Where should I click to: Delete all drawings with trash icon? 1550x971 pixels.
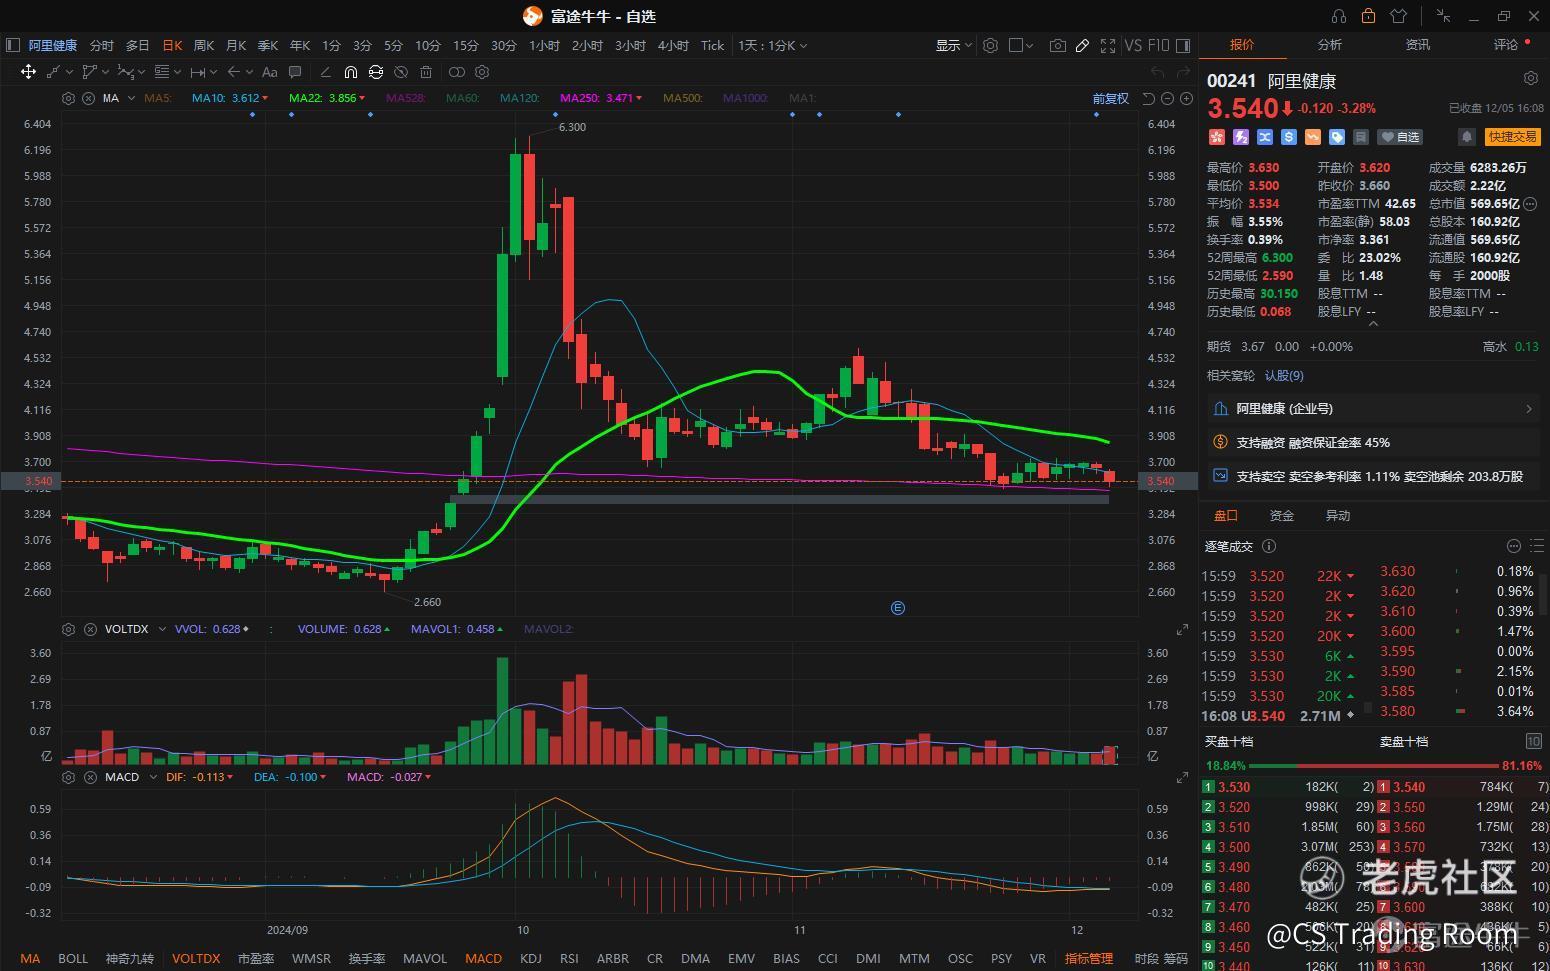[426, 72]
